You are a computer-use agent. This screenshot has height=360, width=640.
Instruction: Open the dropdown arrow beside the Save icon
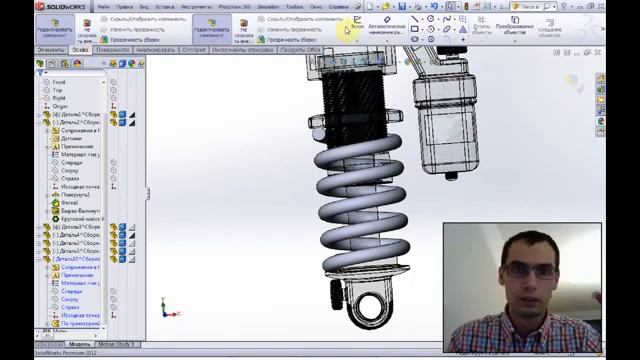(x=409, y=7)
